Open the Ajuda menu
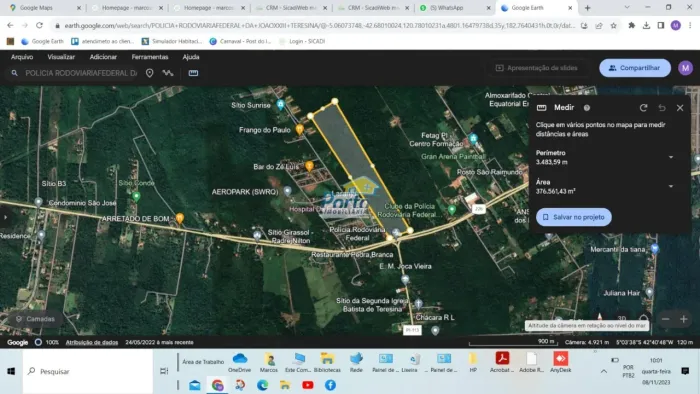 pos(191,57)
